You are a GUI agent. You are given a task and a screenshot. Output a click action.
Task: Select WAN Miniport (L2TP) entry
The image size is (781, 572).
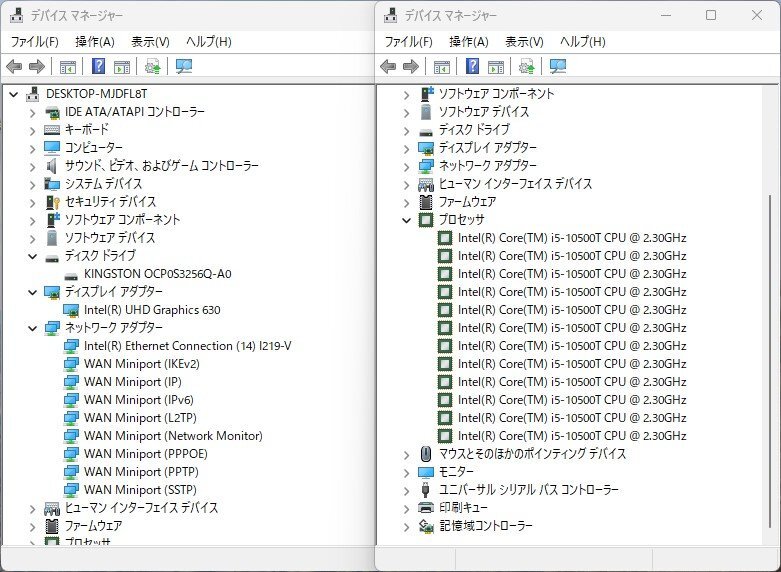tap(140, 418)
